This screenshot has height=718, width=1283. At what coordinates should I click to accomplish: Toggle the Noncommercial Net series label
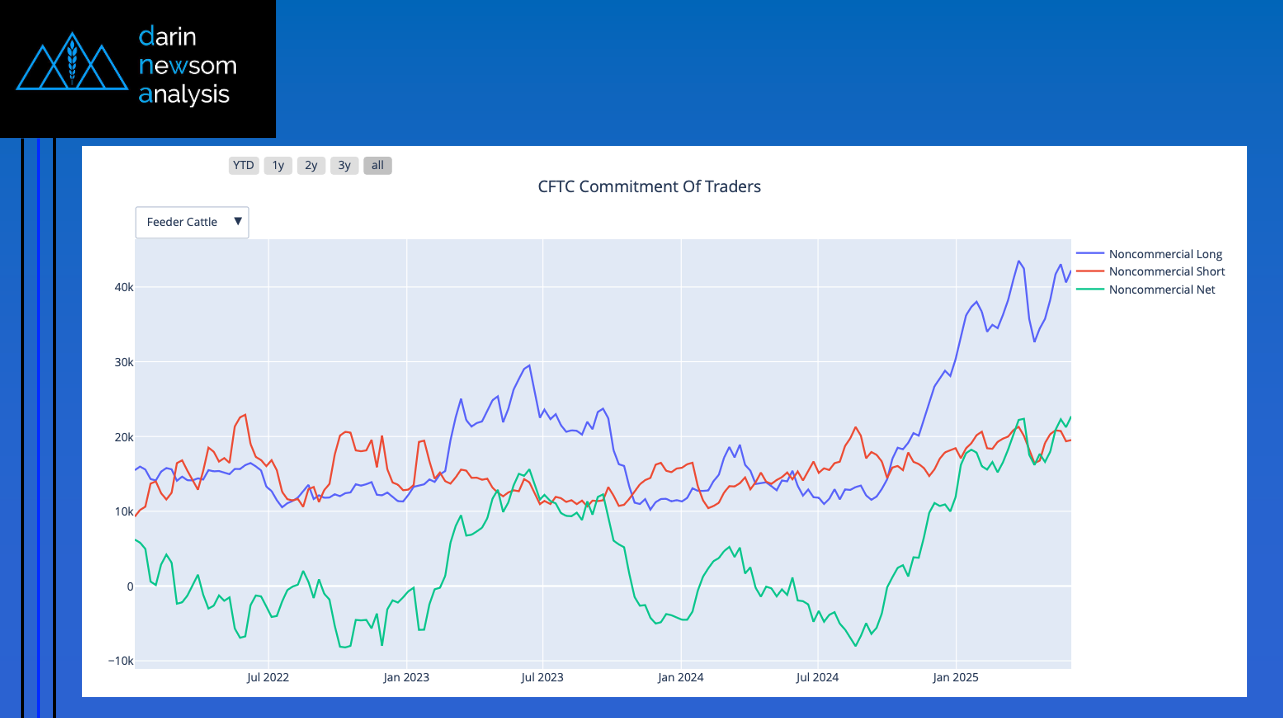pyautogui.click(x=1162, y=290)
